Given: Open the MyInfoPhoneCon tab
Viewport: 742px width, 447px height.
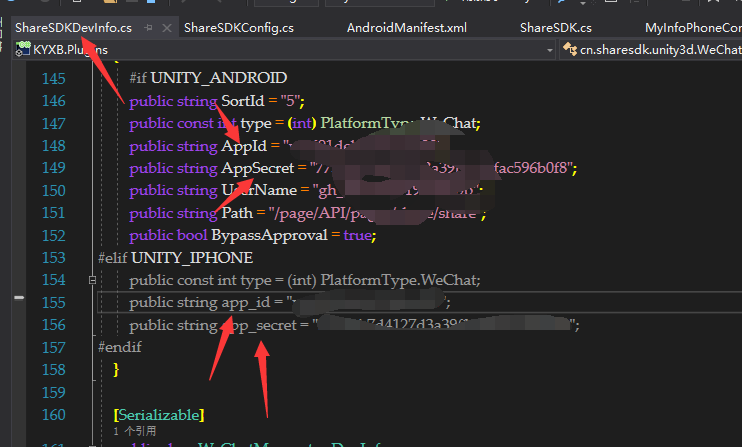Looking at the screenshot, I should click(x=693, y=28).
